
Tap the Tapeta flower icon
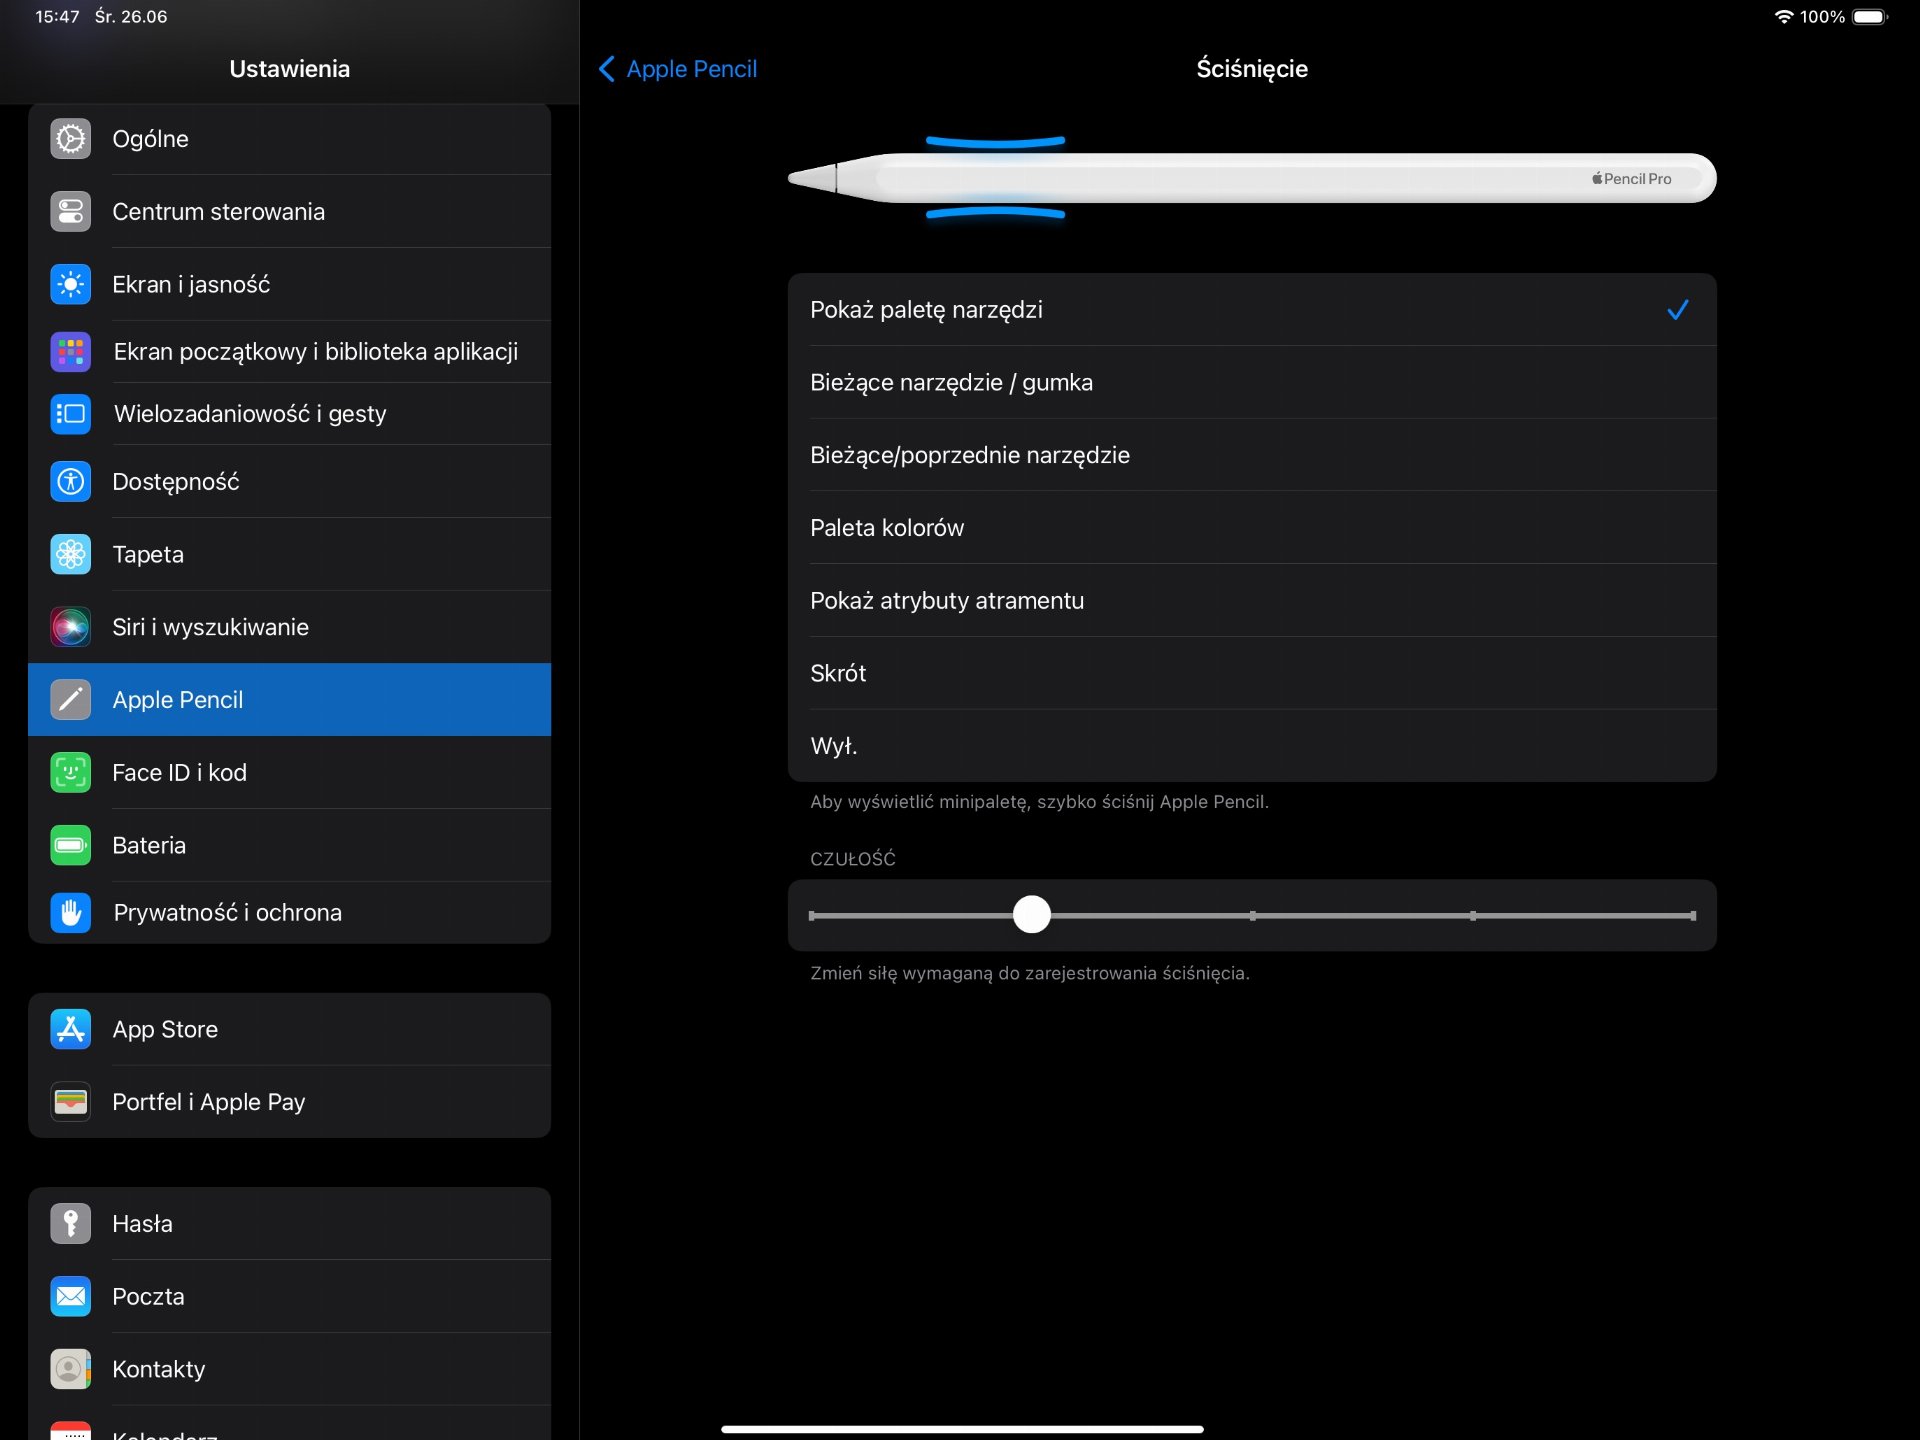pos(70,555)
